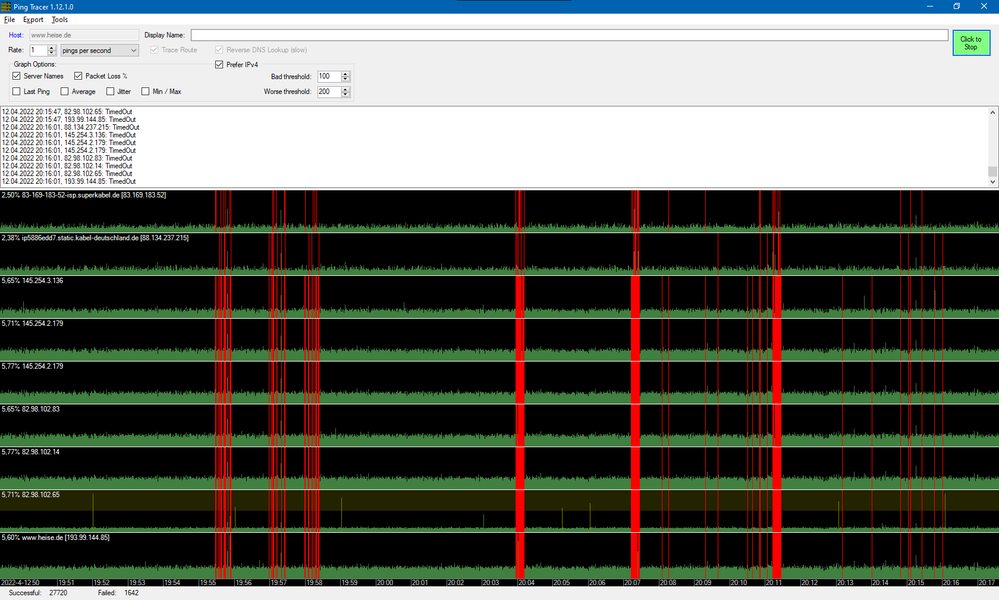Screen dimensions: 999x600
Task: Click the 20:11 marker on the timeline
Action: 773,583
